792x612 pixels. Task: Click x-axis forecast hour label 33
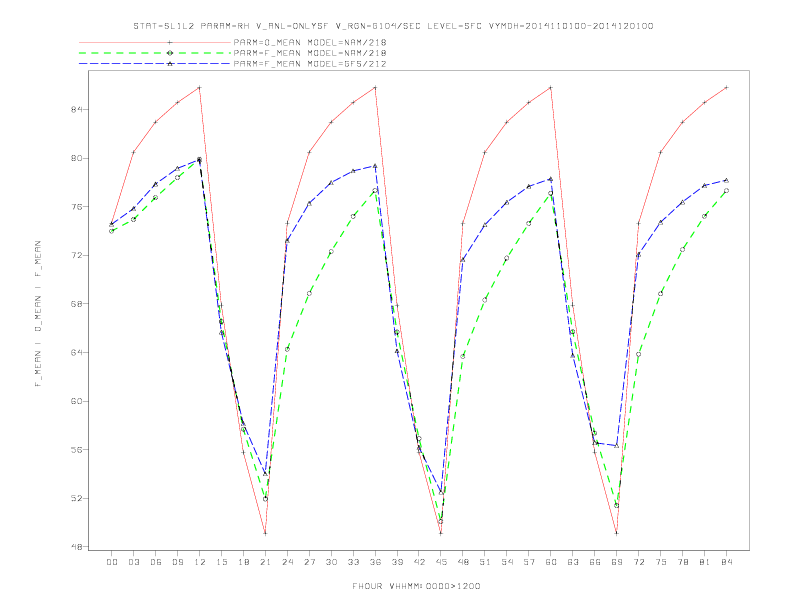tap(353, 562)
